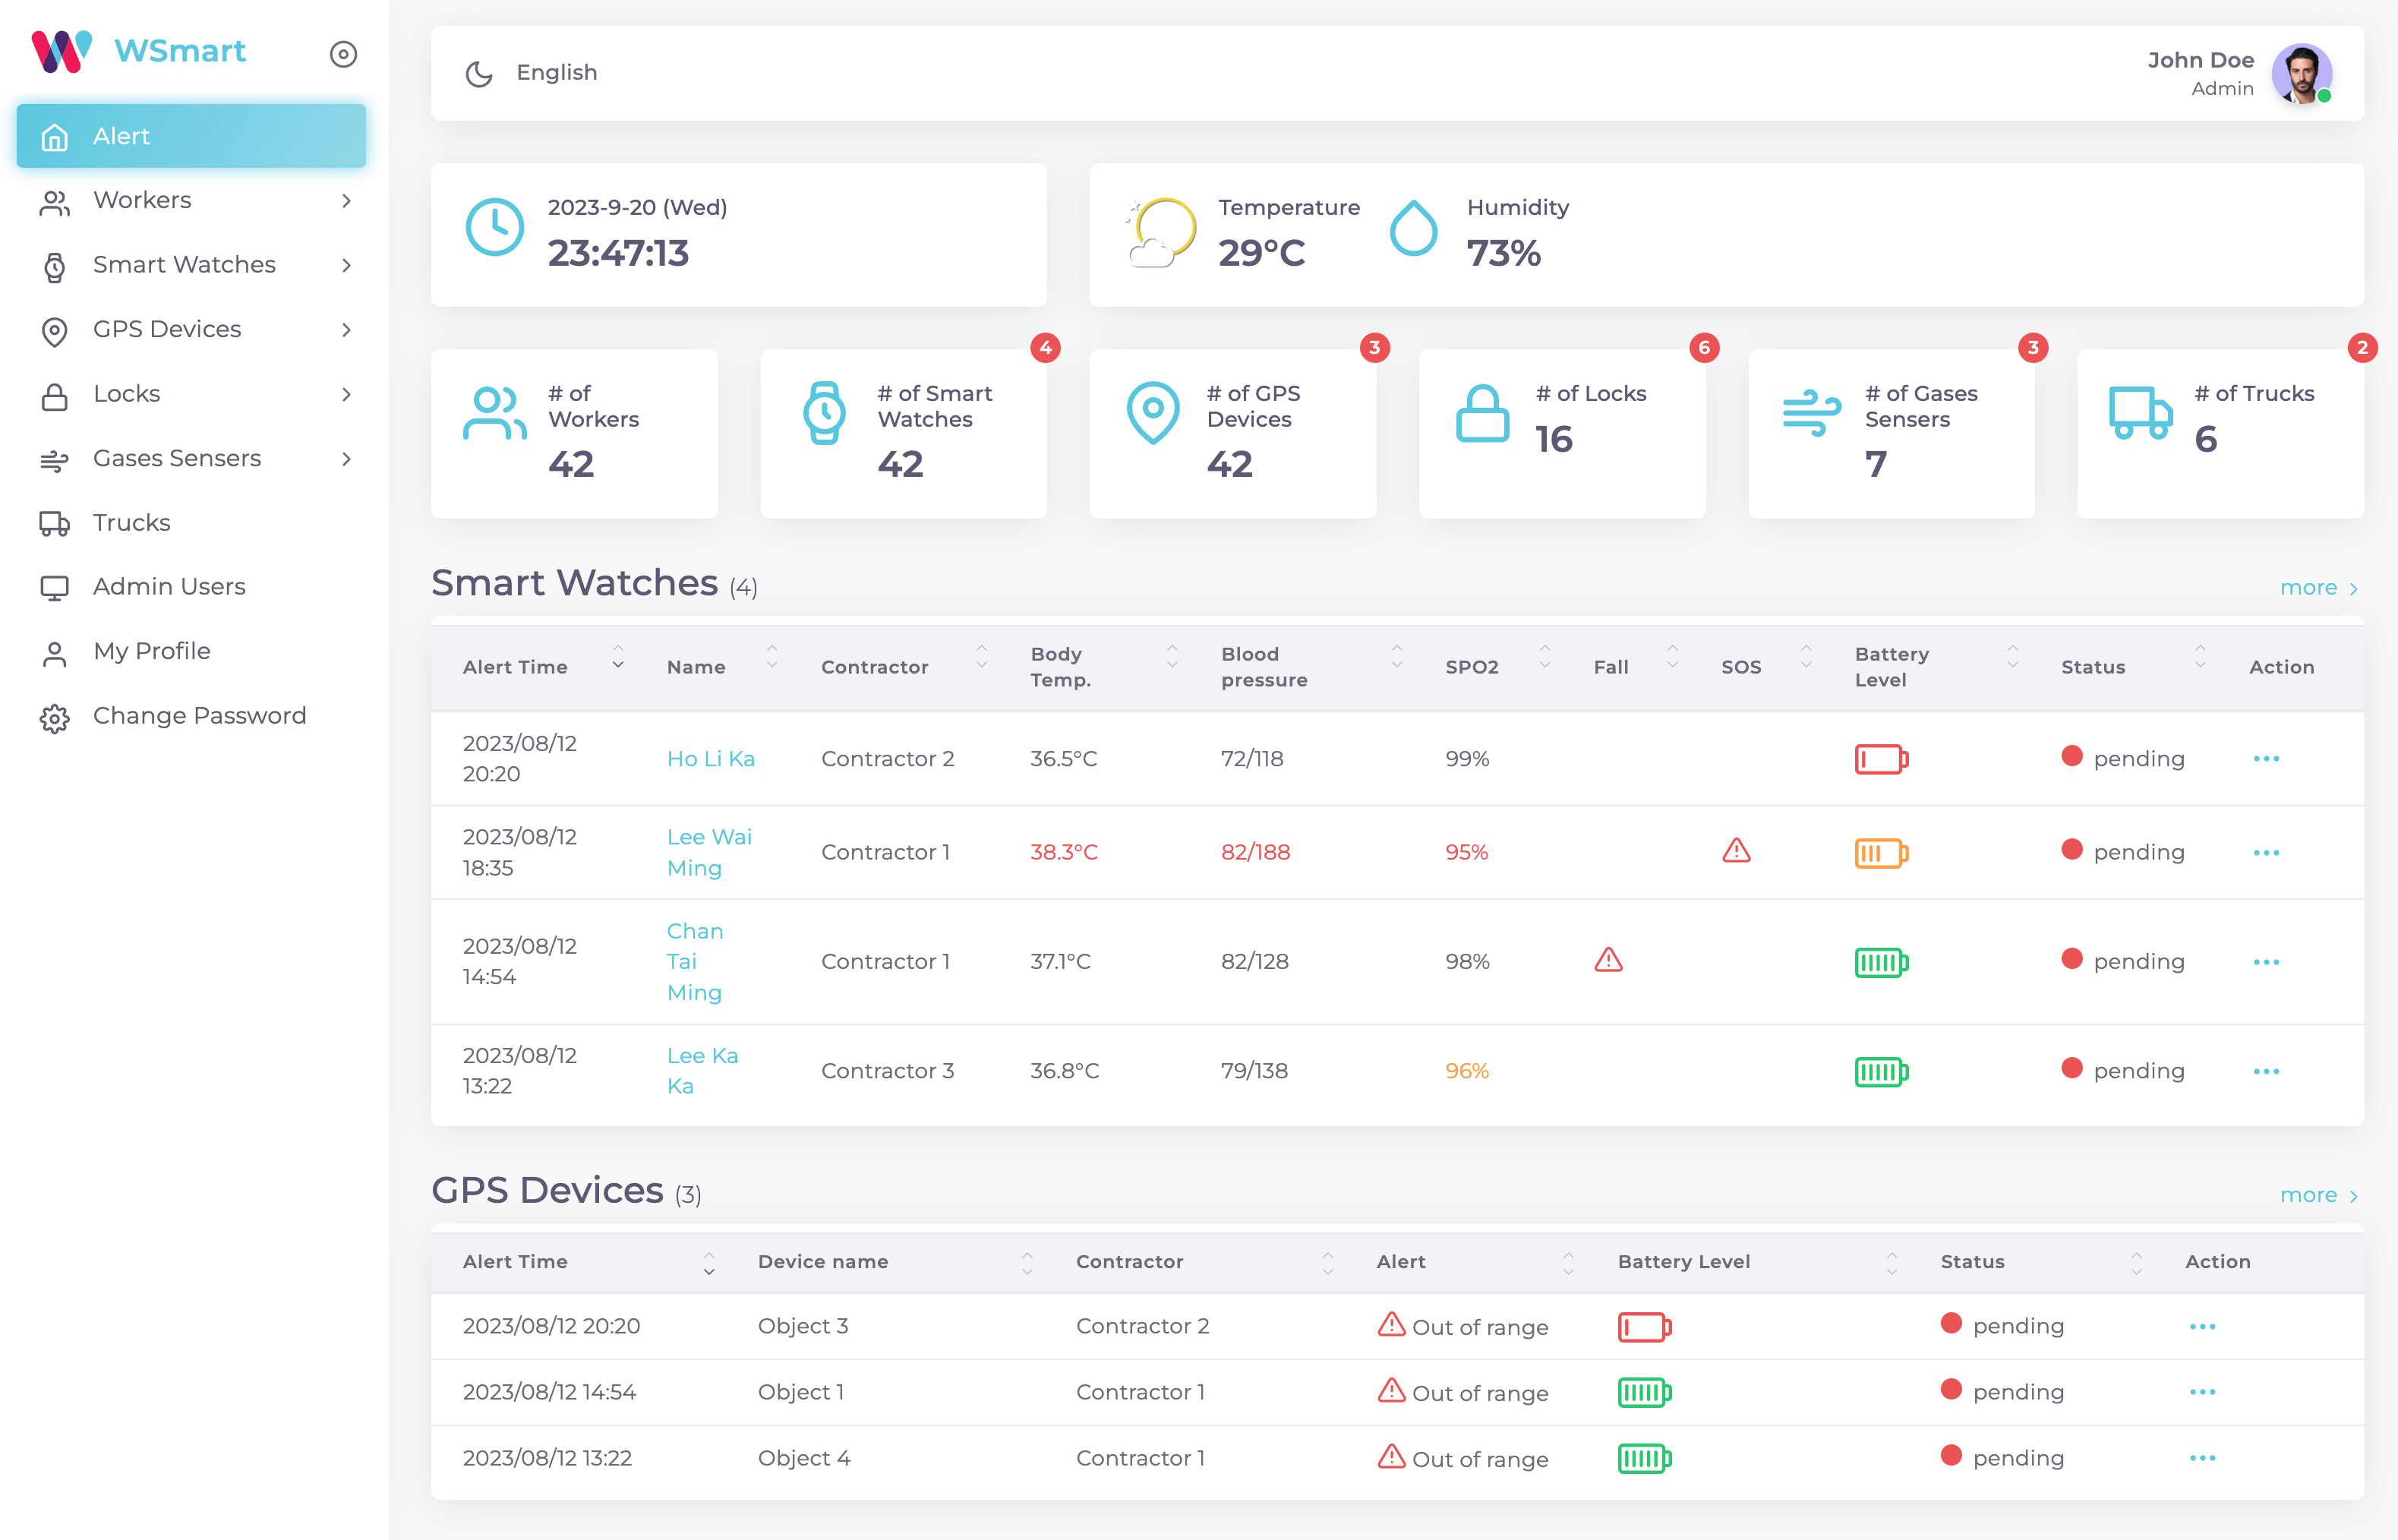Image resolution: width=2398 pixels, height=1540 pixels.
Task: Toggle the sidebar collapse circle icon
Action: [343, 54]
